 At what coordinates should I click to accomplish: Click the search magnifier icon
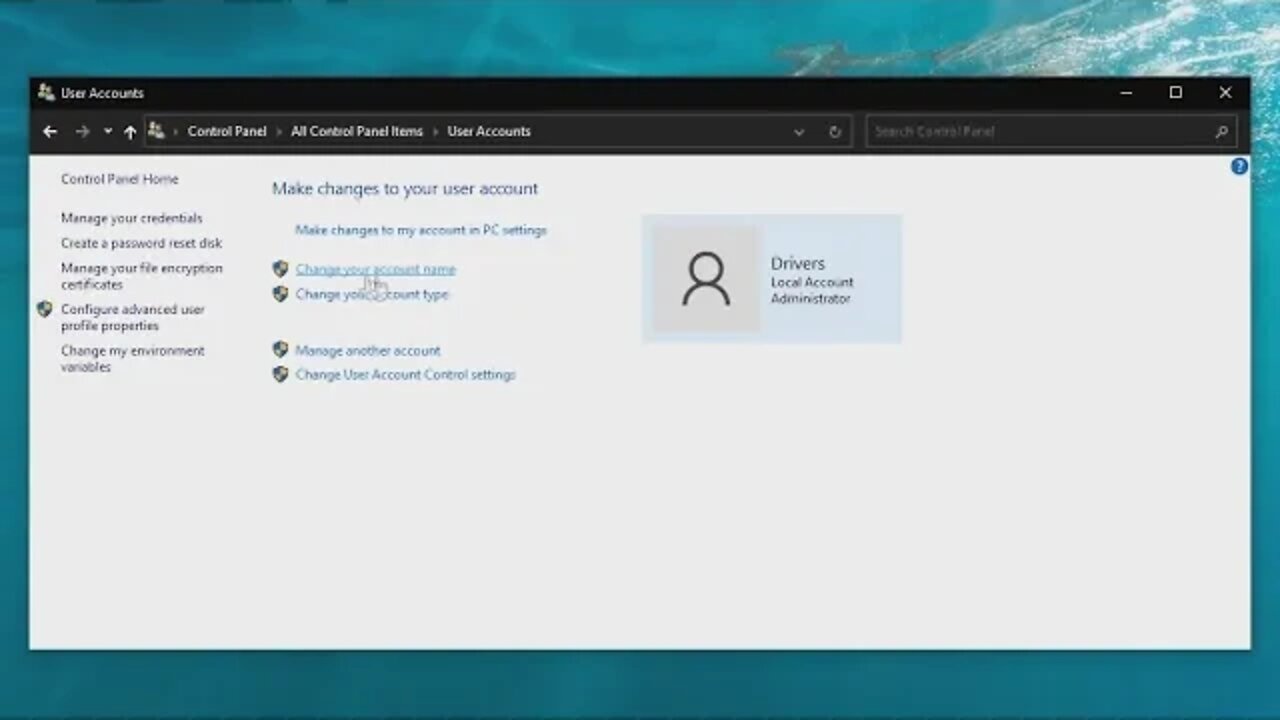click(1222, 131)
